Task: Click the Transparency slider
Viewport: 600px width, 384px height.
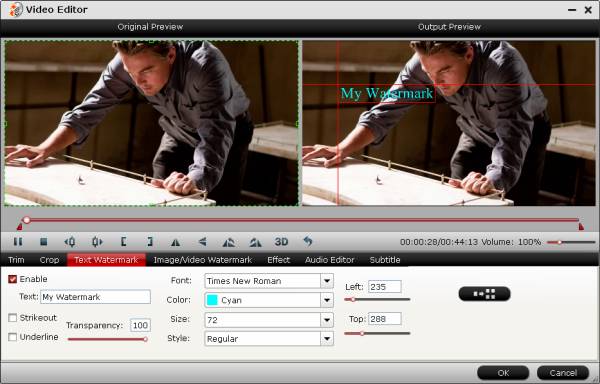Action: (x=108, y=339)
